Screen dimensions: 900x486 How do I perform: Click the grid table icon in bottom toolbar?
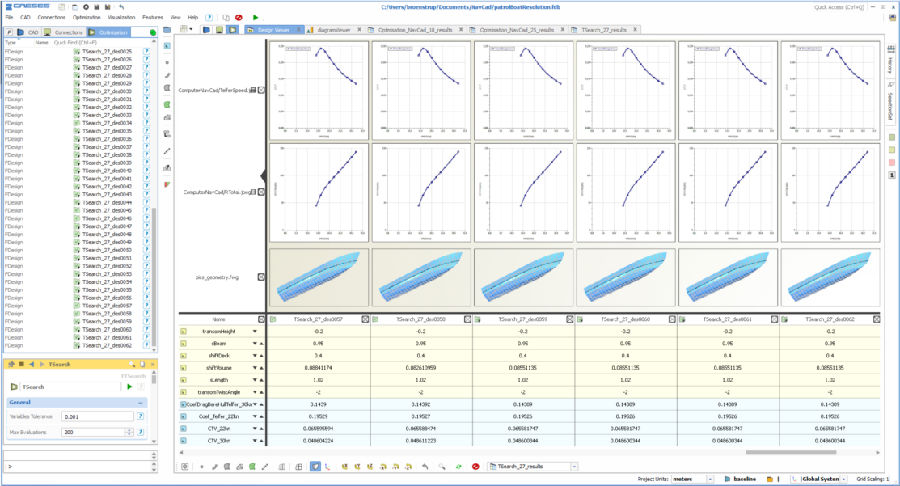(298, 466)
